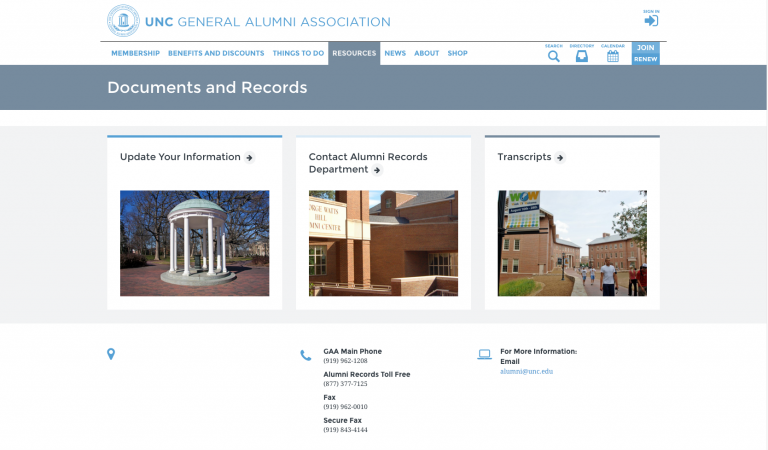Click the Old Well photo thumbnail

tap(194, 243)
